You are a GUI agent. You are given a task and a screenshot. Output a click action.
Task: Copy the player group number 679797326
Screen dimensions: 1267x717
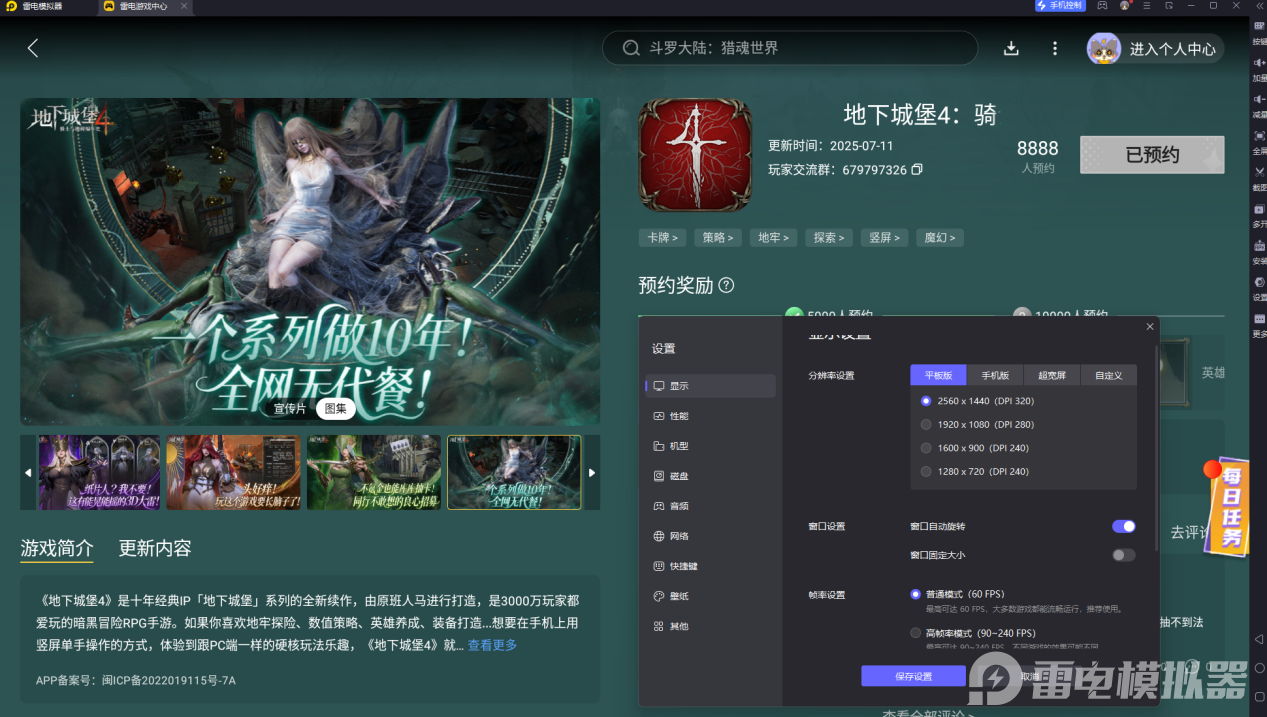[x=917, y=170]
